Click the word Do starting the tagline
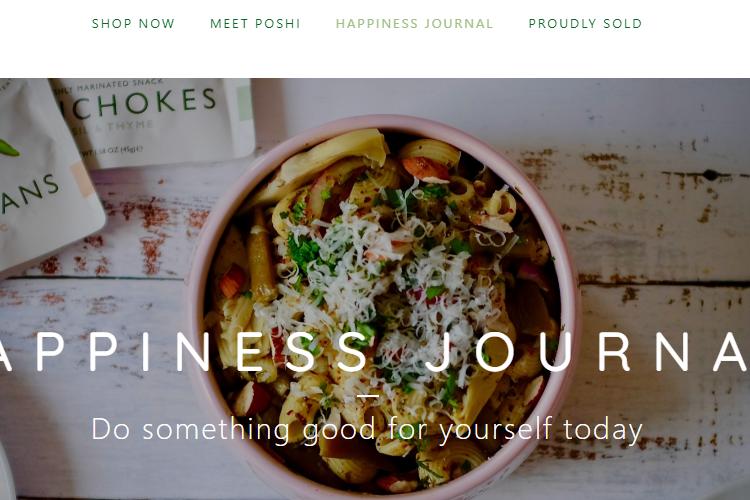The height and width of the screenshot is (500, 750). tap(110, 429)
